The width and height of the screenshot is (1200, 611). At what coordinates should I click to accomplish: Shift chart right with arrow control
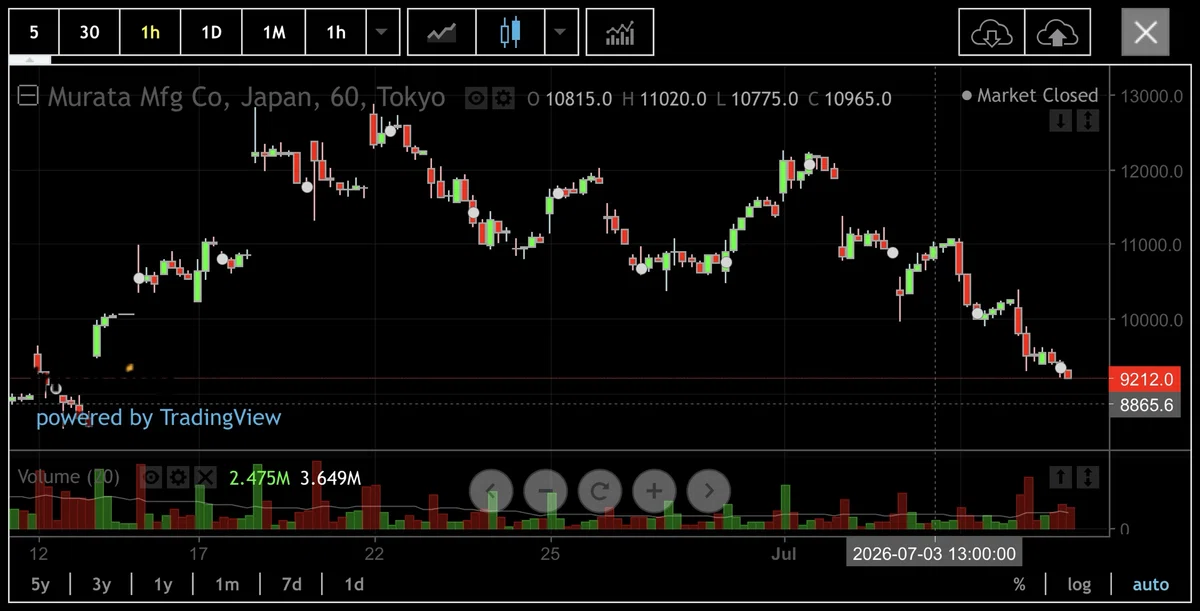tap(709, 491)
